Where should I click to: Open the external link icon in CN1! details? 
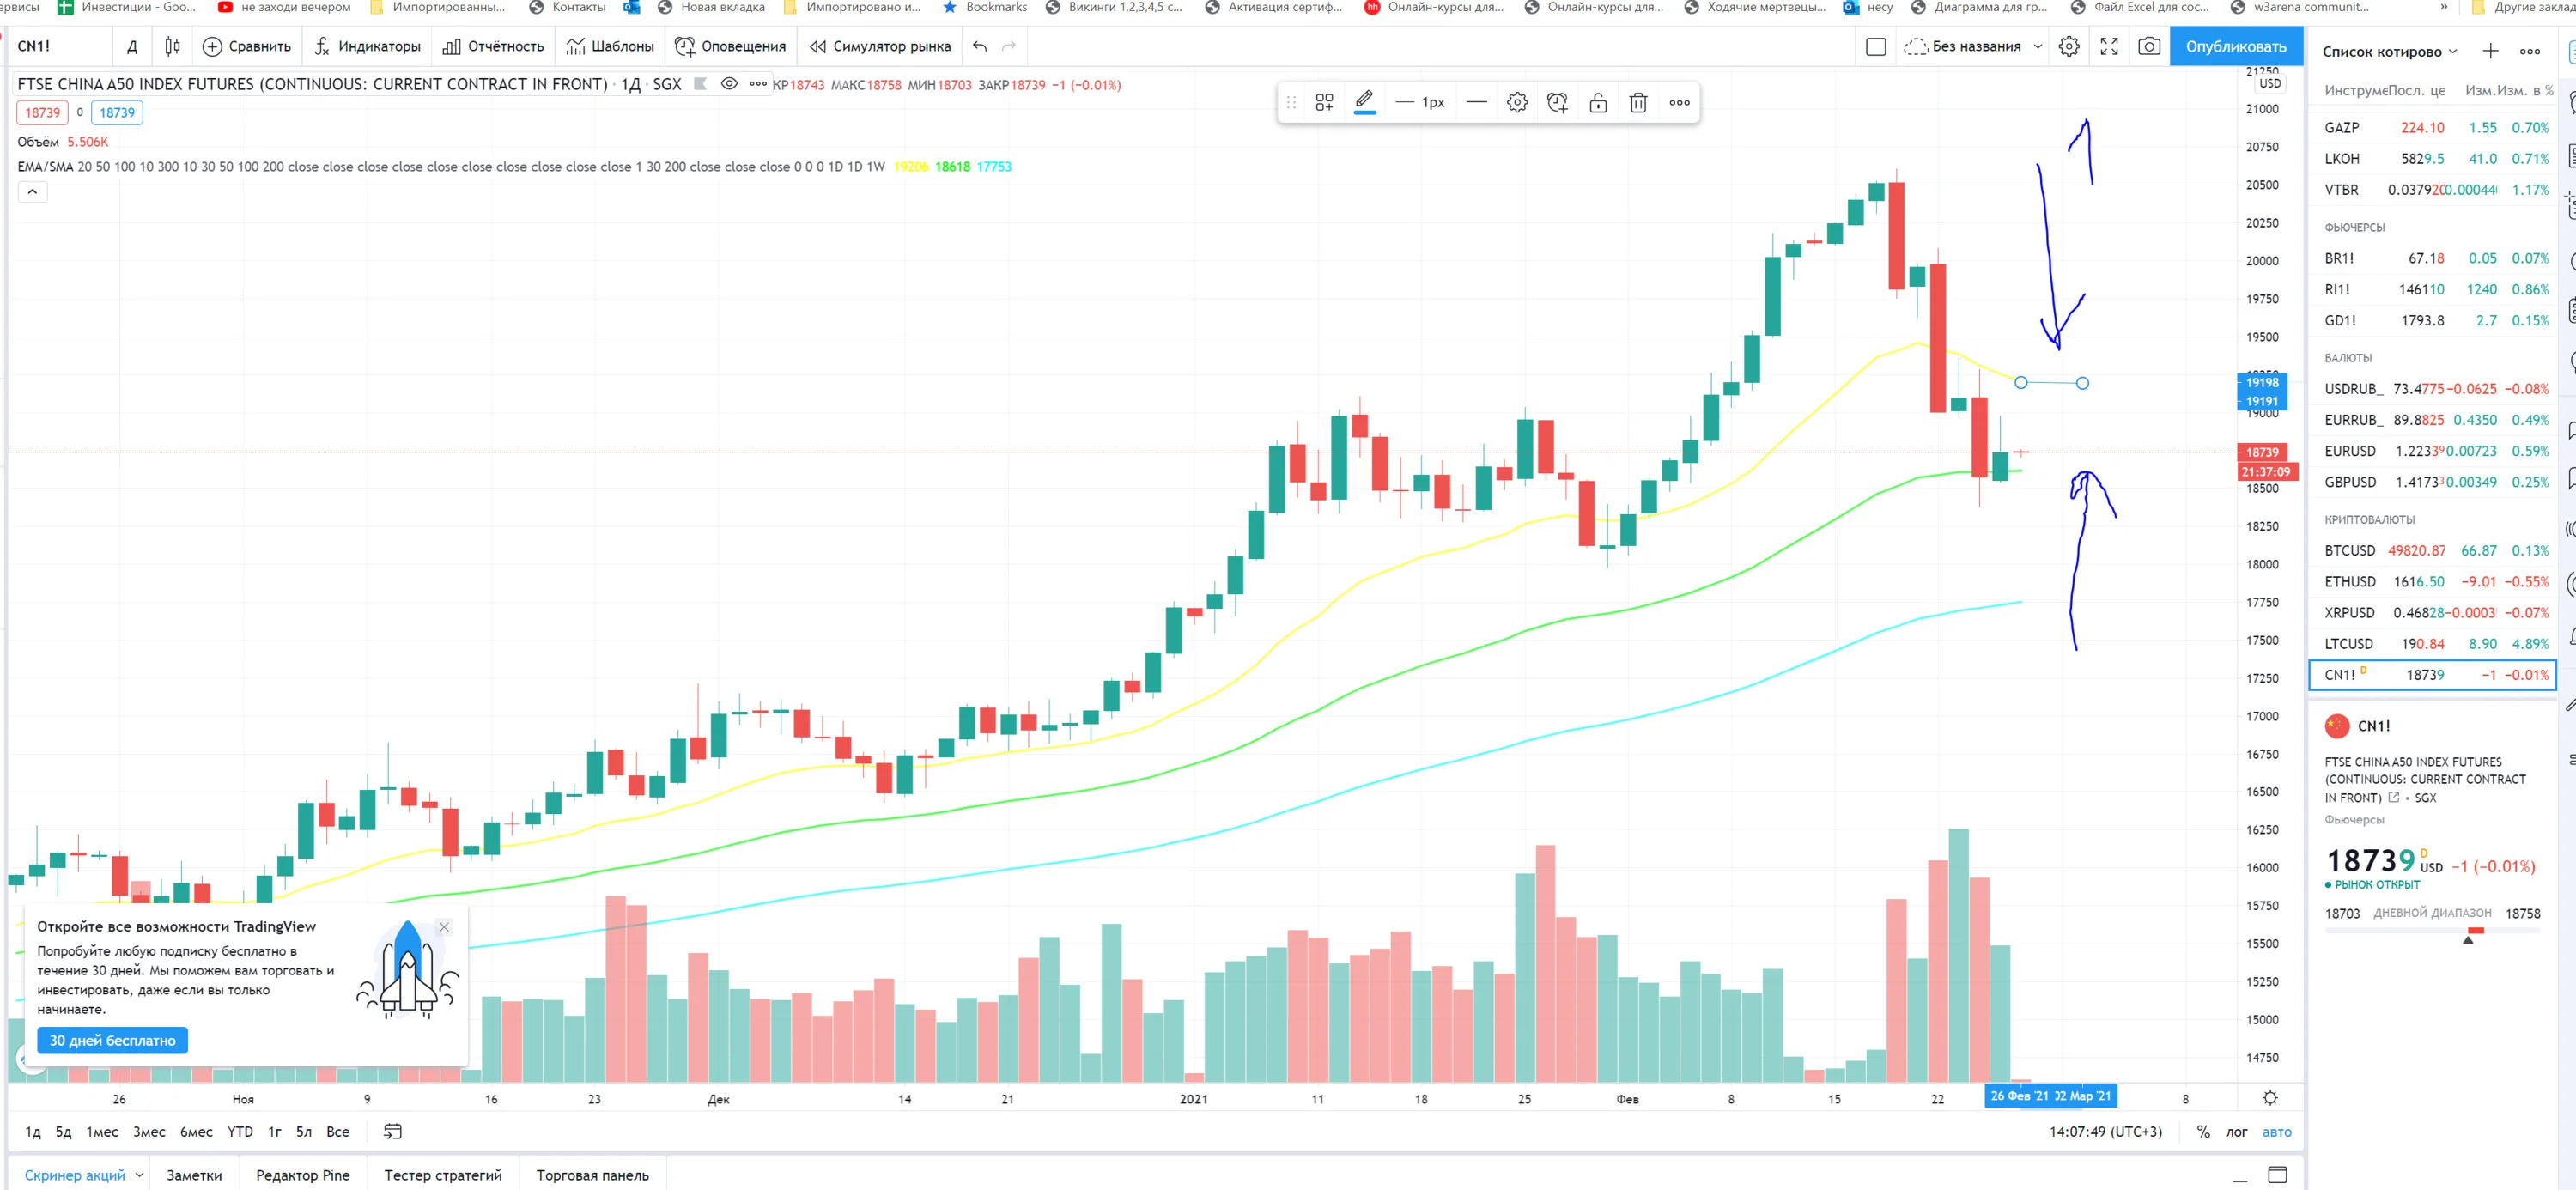[x=2393, y=798]
